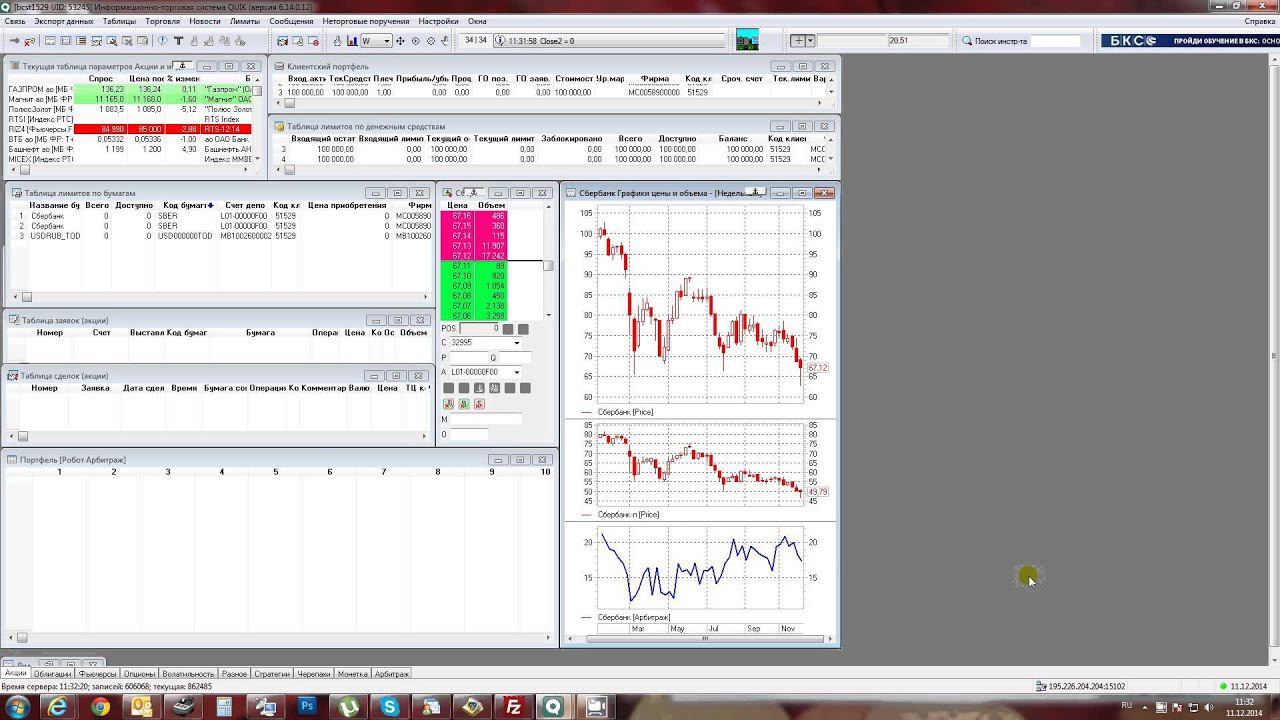The image size is (1280, 720).
Task: Click the Q quantity input field
Action: point(515,357)
